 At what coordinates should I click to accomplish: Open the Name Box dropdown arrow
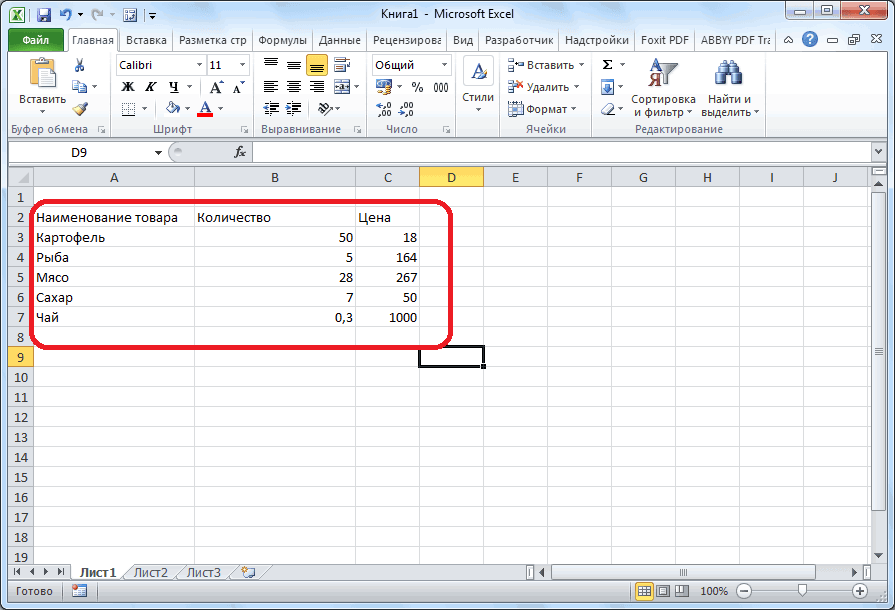tap(158, 152)
